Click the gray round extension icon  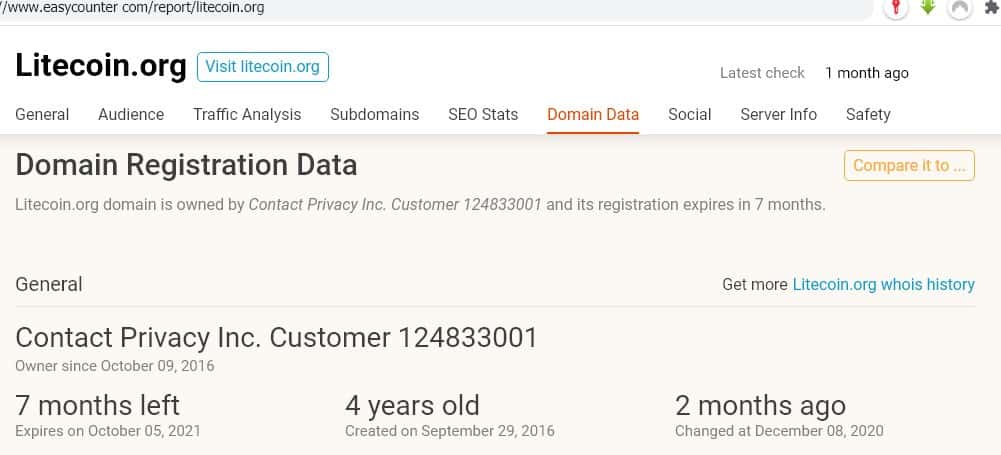point(960,8)
